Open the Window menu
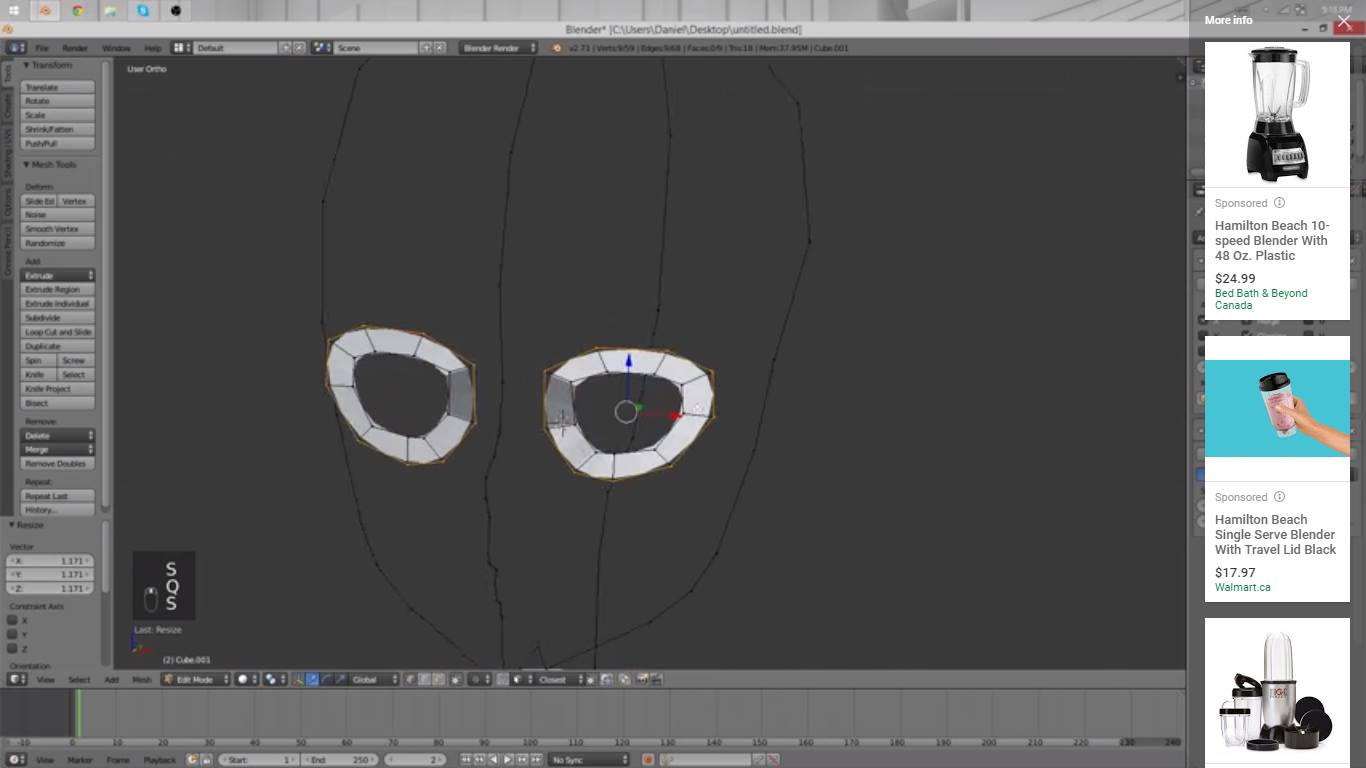1366x768 pixels. coord(116,48)
